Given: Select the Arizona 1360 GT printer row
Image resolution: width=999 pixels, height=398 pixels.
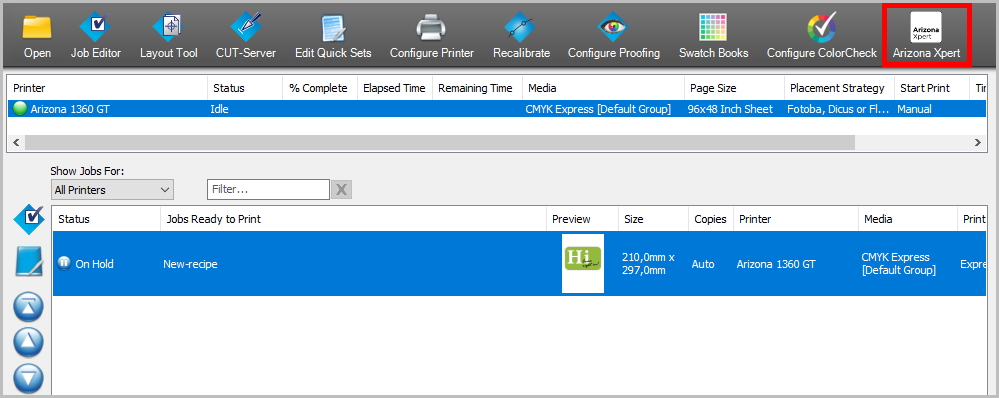Looking at the screenshot, I should (494, 109).
